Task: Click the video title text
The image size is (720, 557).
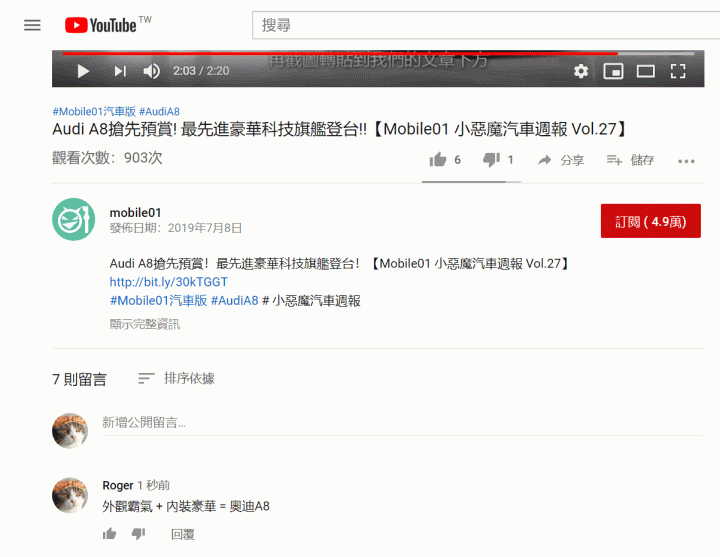Action: point(340,129)
